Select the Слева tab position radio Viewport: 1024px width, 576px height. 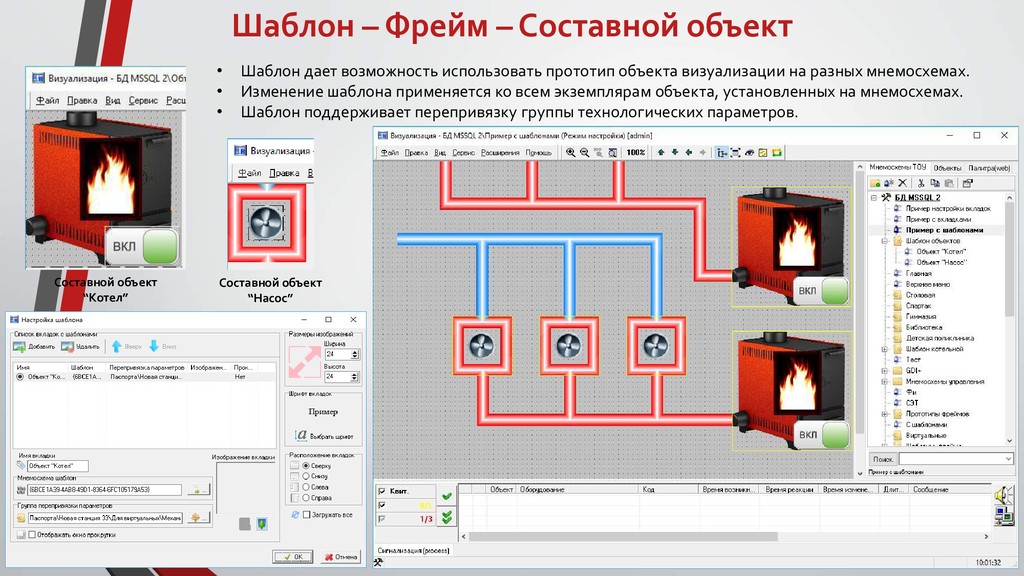click(x=306, y=487)
